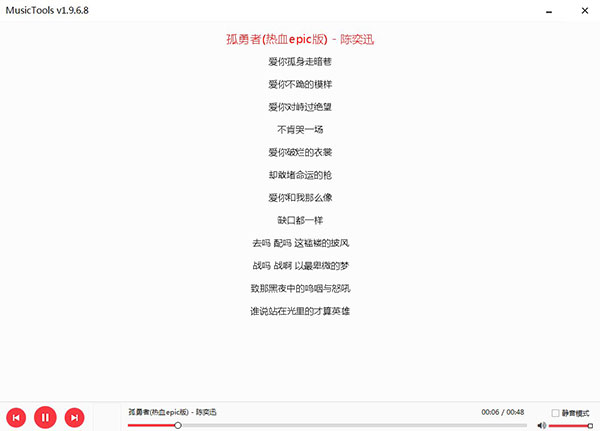Click the red song title 孤勇者(热血epic版) - 陈奕迅
The image size is (600, 431).
300,39
